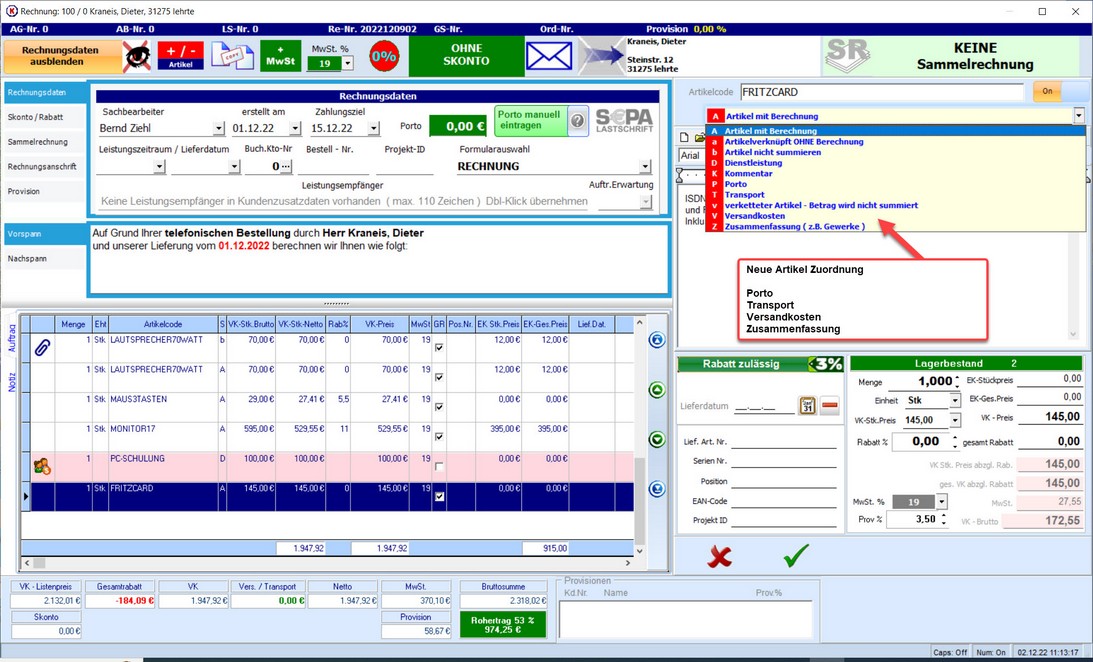Open the Zahlungsziel date dropdown

point(373,129)
